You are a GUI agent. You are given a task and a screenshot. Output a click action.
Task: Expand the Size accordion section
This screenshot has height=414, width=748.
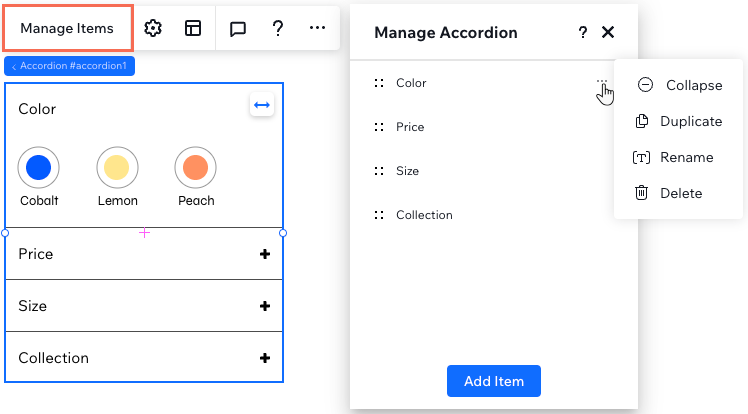[265, 306]
